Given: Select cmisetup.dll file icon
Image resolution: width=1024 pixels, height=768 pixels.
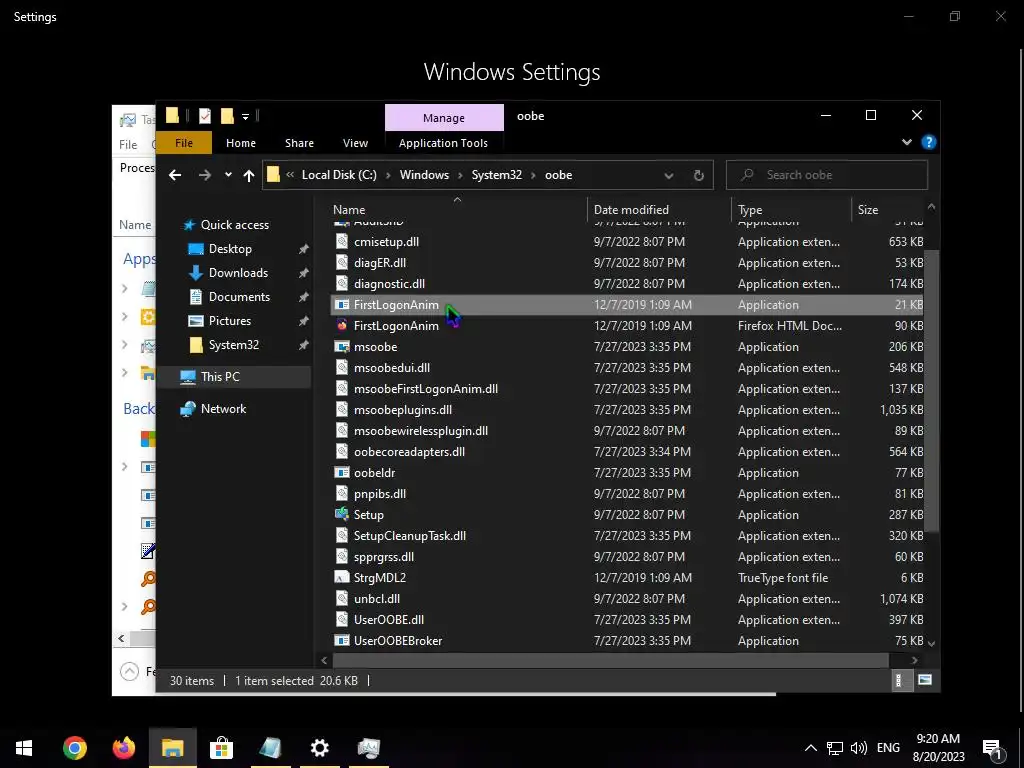Looking at the screenshot, I should (342, 242).
